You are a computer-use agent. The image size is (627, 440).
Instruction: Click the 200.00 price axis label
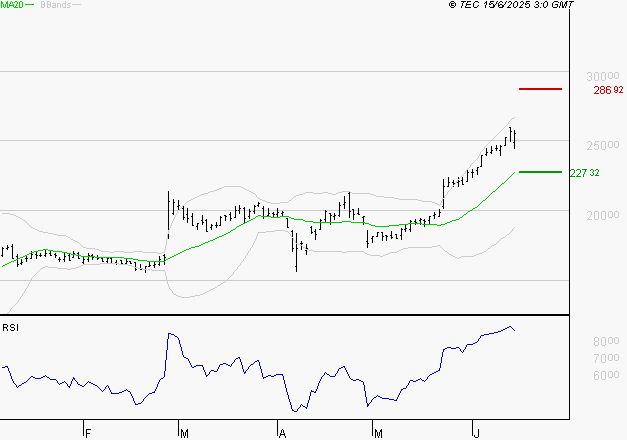click(x=603, y=216)
